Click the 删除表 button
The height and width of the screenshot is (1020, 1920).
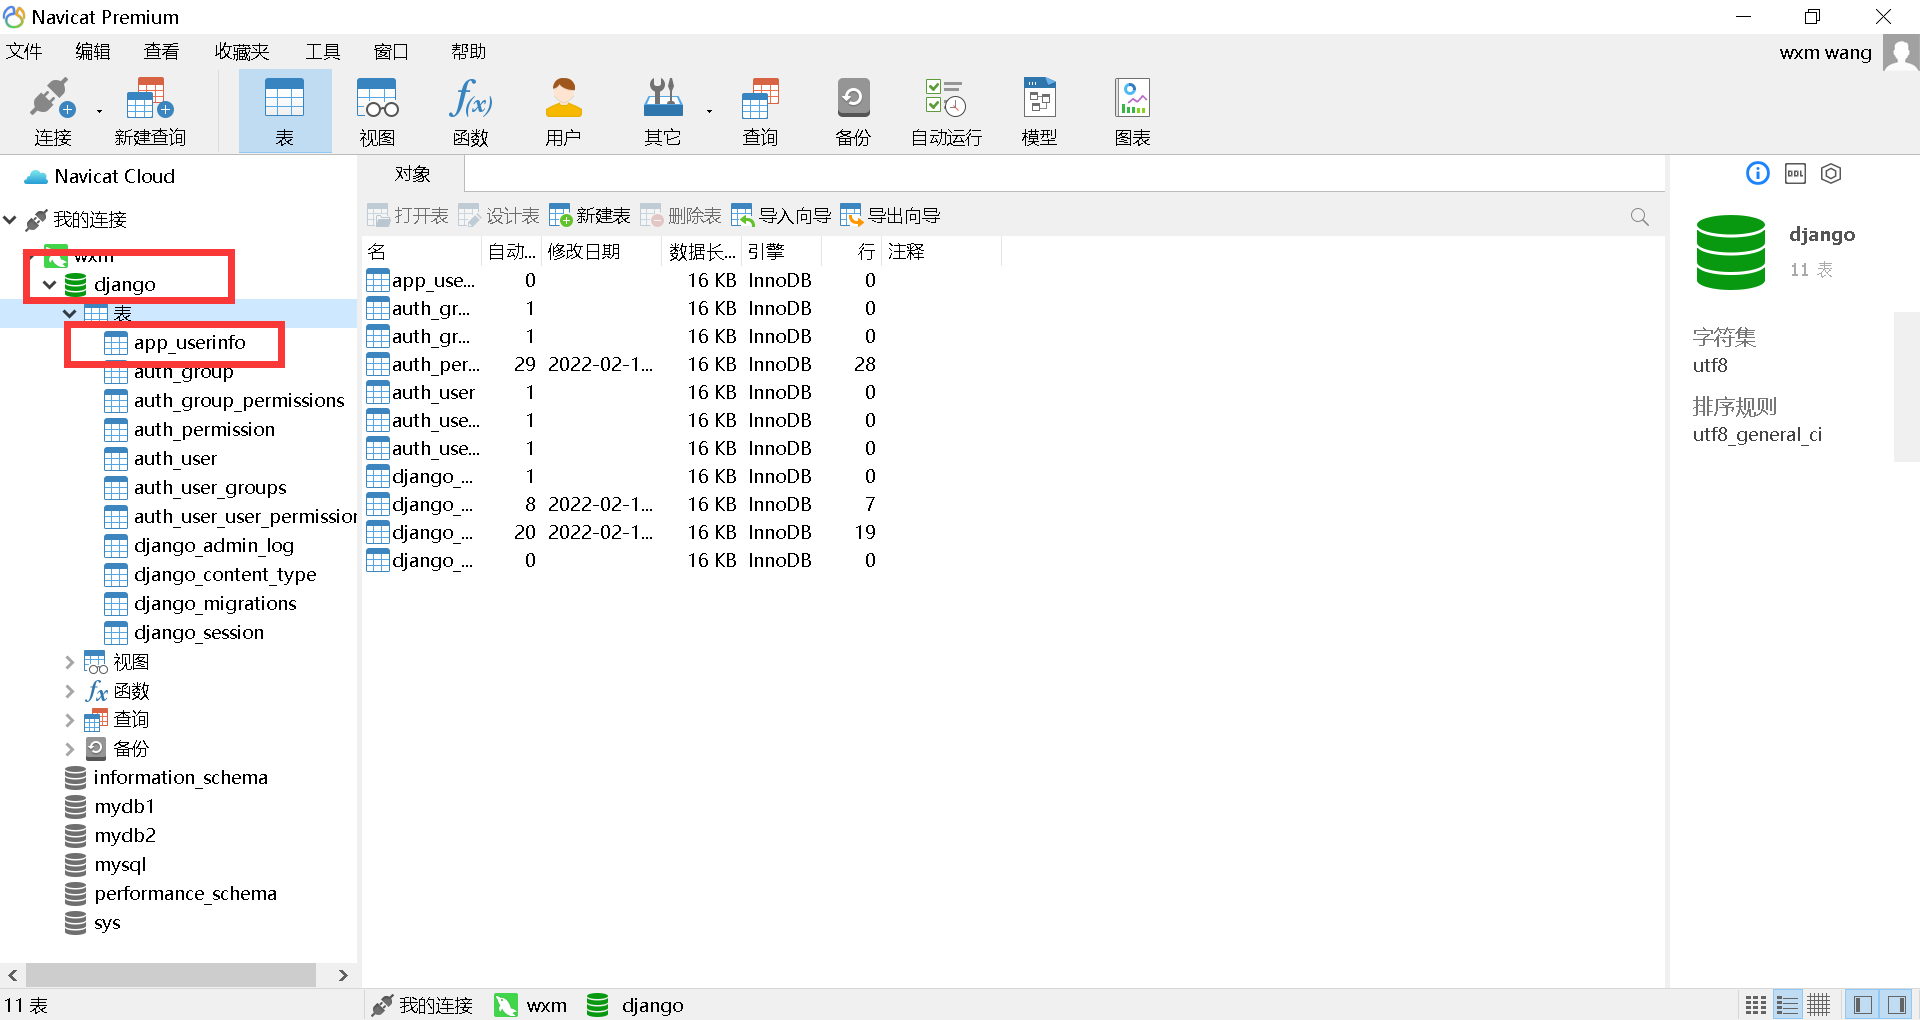(x=680, y=215)
